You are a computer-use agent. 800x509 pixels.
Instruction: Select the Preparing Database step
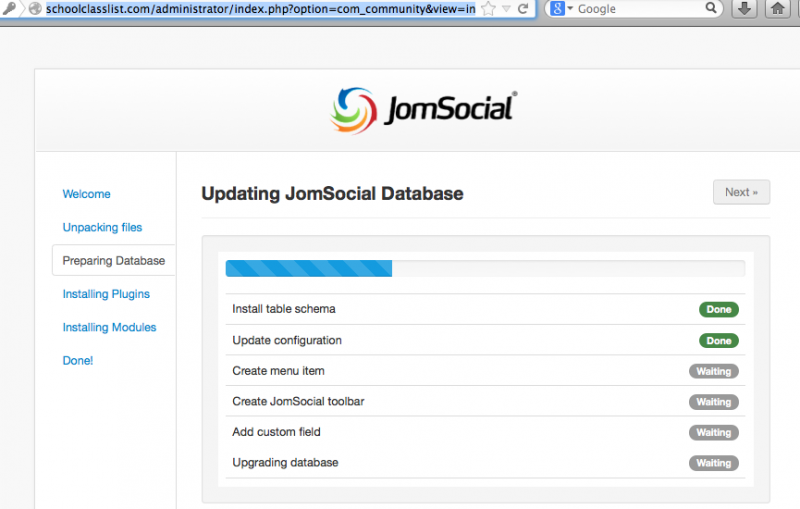[x=114, y=261]
